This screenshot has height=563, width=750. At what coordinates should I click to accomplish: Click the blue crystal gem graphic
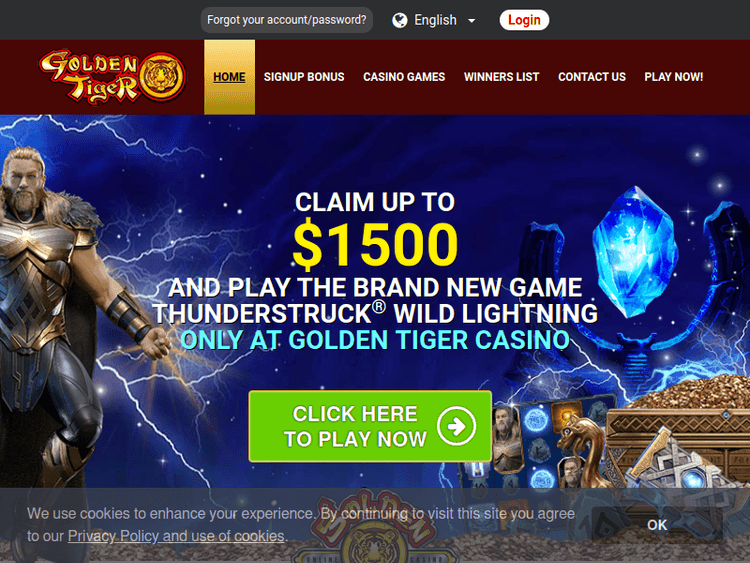pos(635,252)
